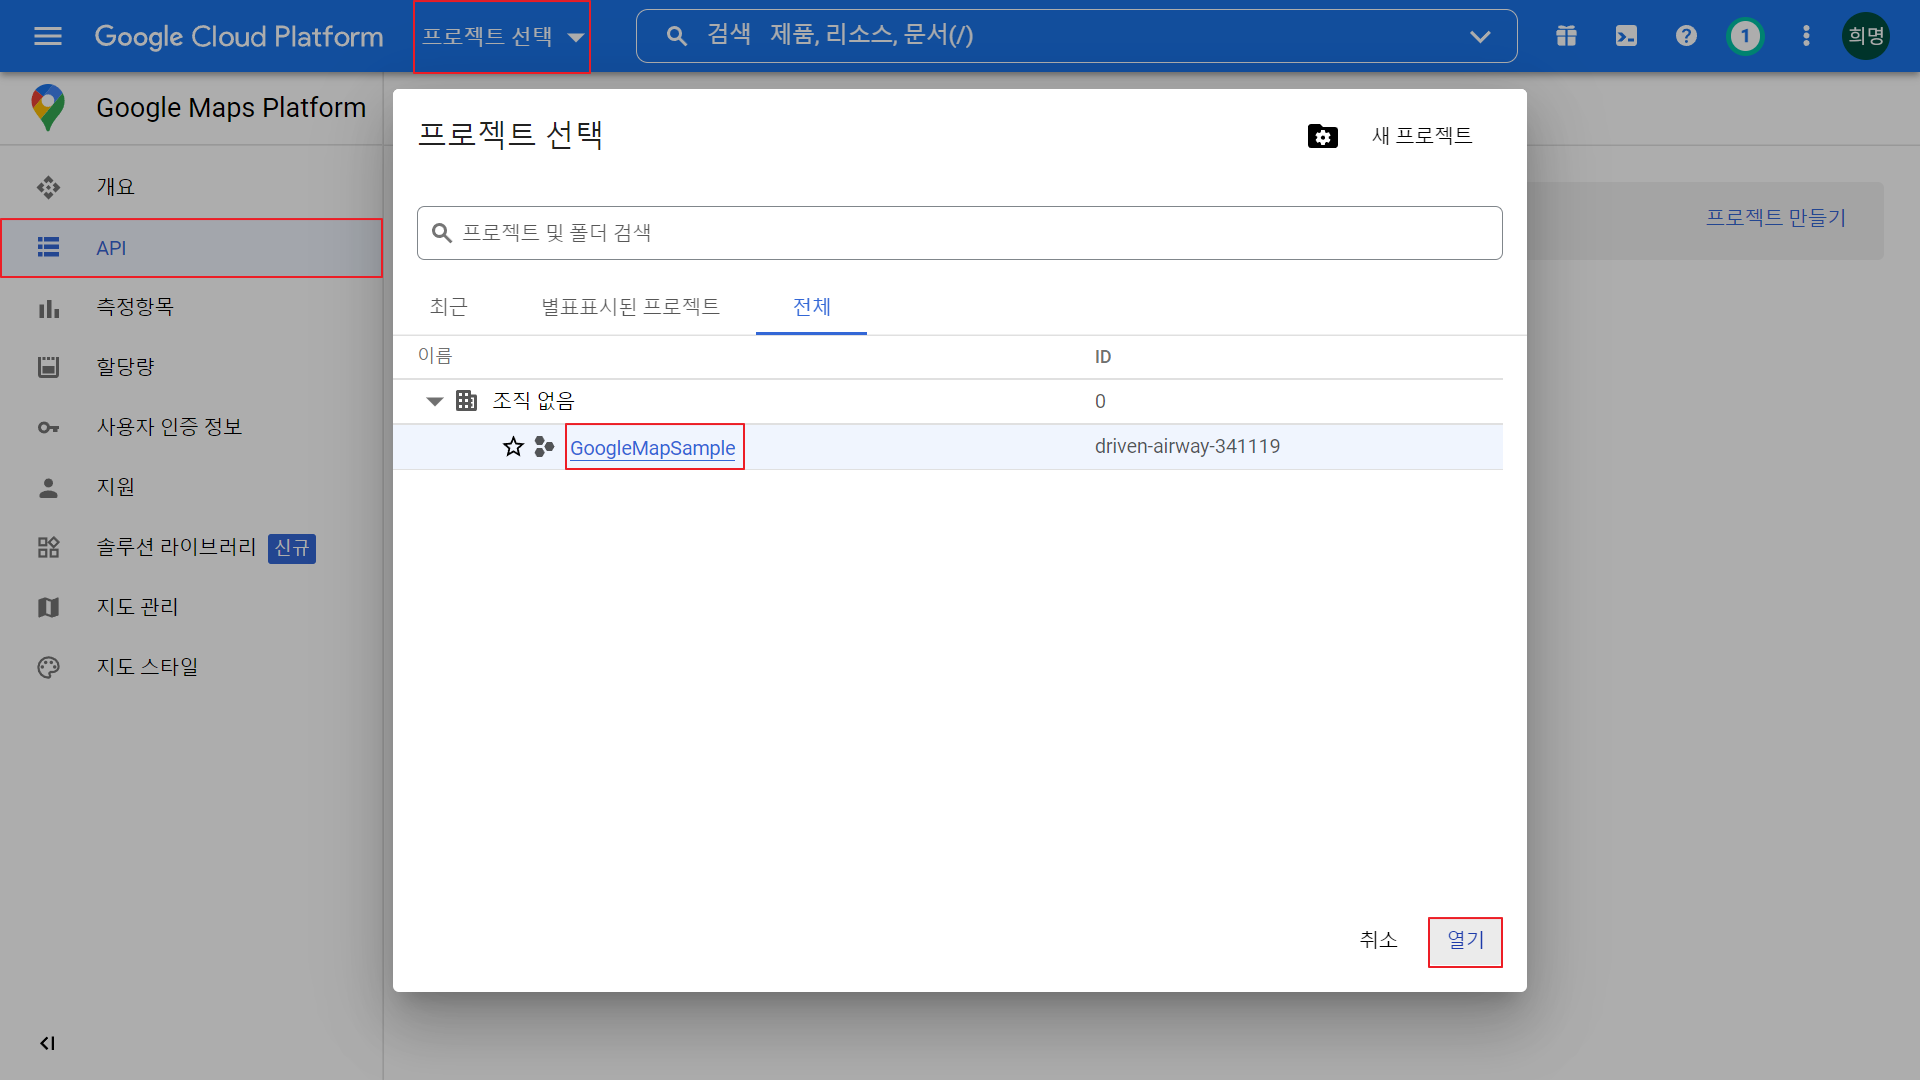1920x1080 pixels.
Task: Switch to the 별표표시된 프로젝트 tab
Action: point(630,307)
